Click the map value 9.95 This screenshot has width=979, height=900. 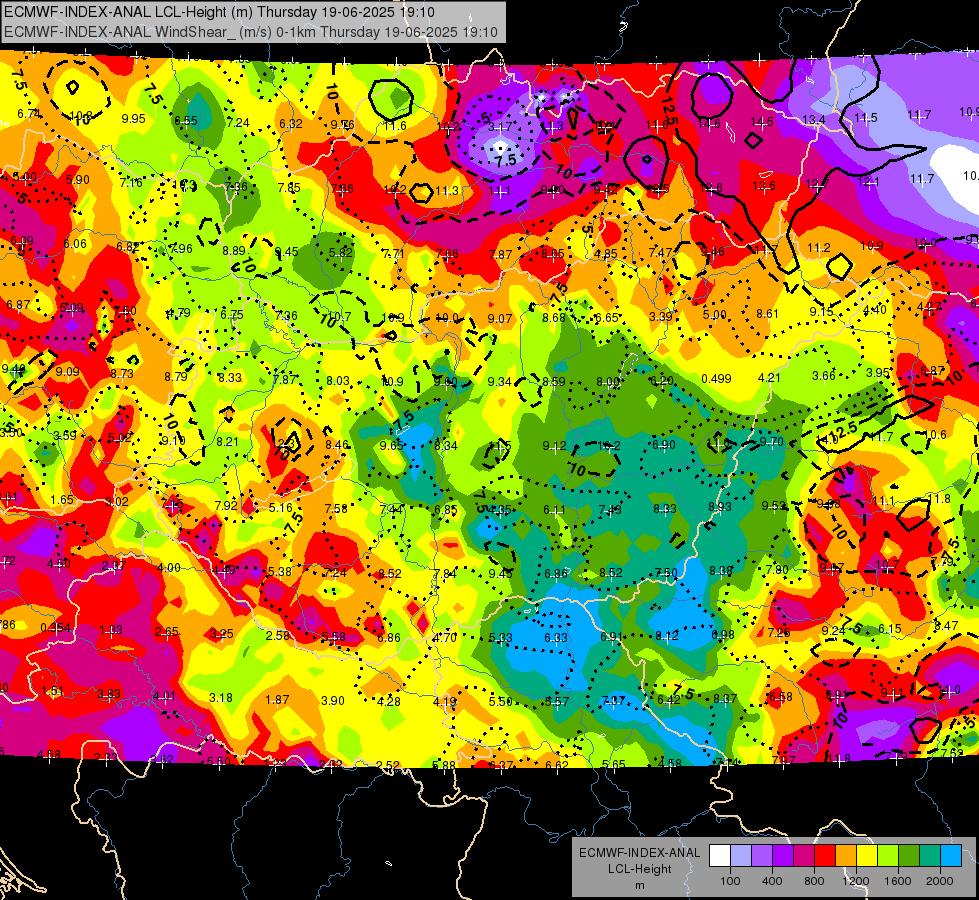pyautogui.click(x=134, y=119)
